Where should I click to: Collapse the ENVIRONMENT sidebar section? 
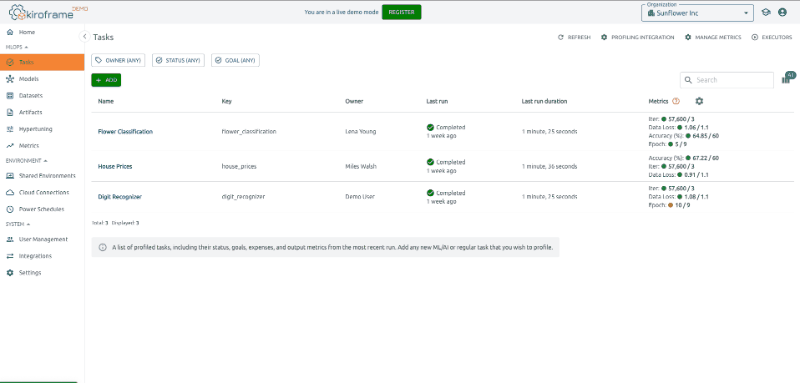point(27,161)
